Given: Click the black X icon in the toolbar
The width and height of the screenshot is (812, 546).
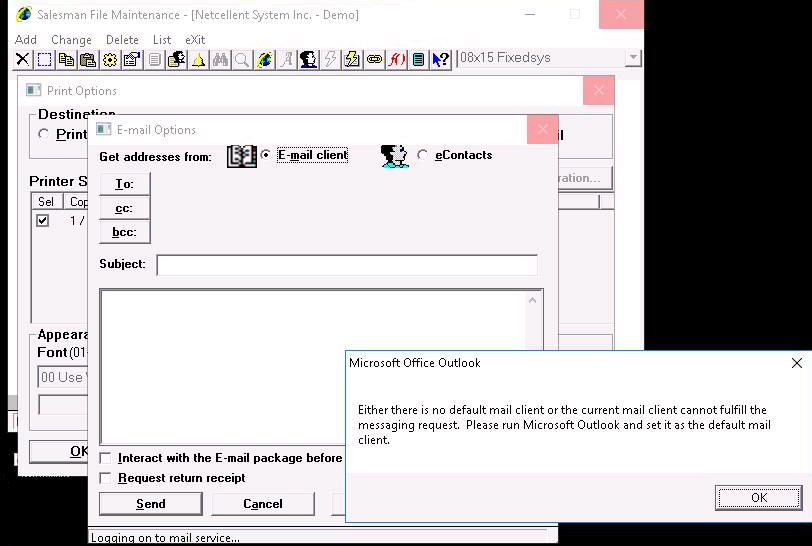Looking at the screenshot, I should coord(22,60).
